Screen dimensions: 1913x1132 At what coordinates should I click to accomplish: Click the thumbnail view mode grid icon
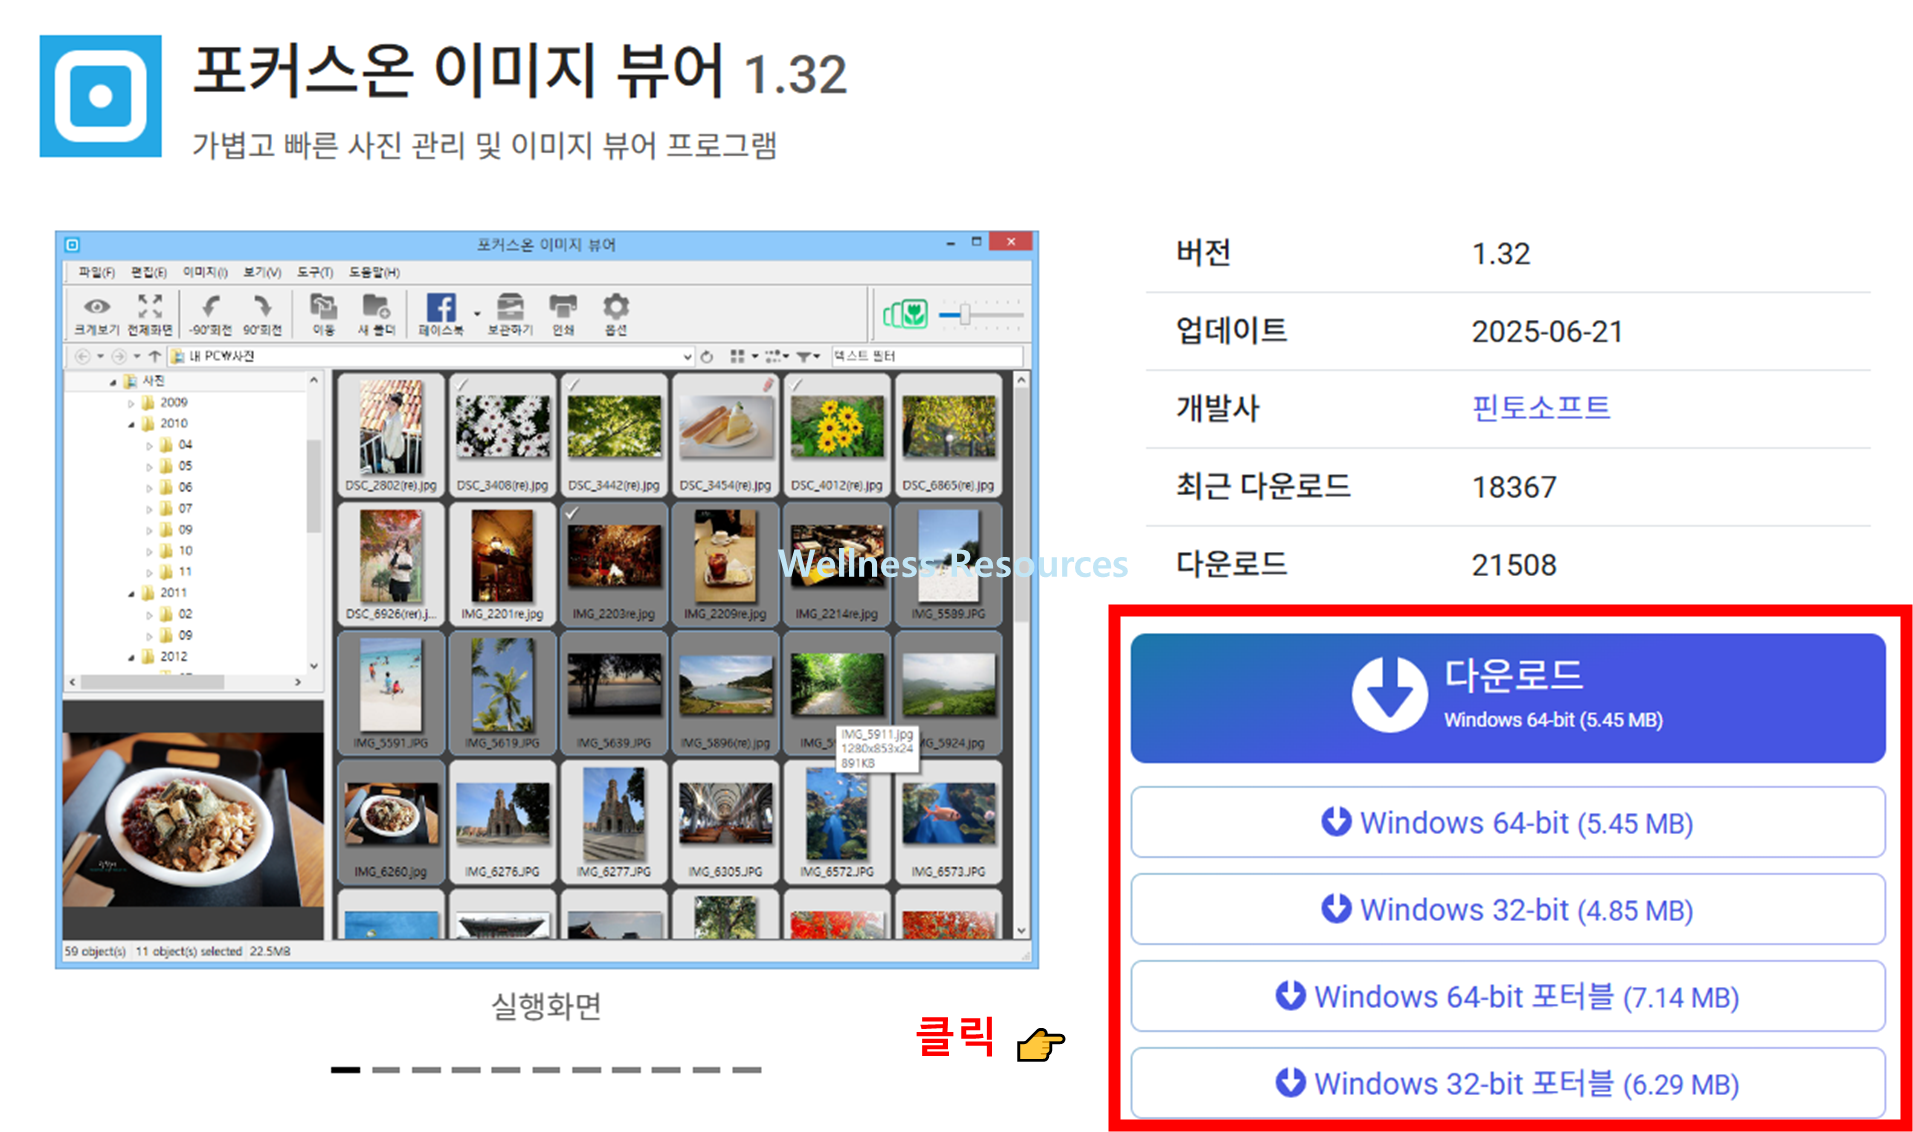coord(737,356)
